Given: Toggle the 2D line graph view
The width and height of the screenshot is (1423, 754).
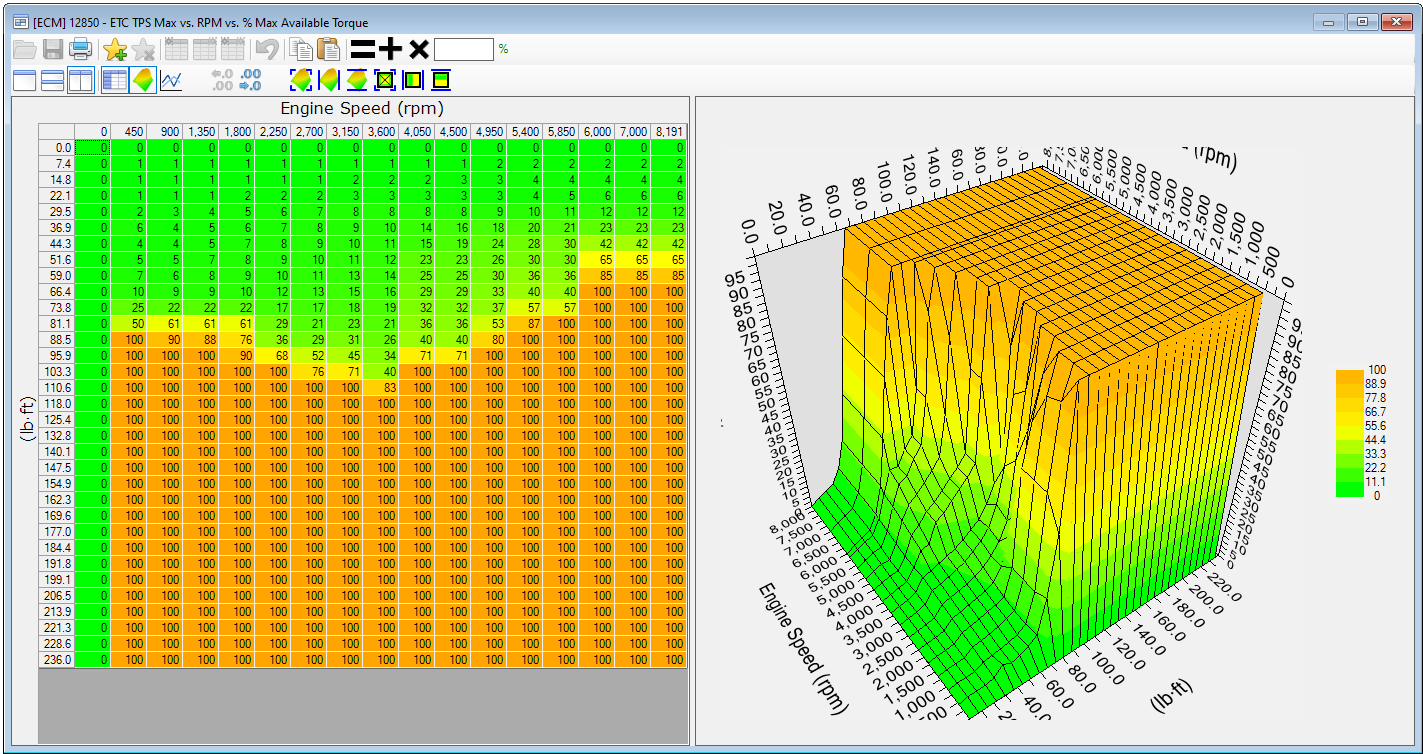Looking at the screenshot, I should point(171,80).
